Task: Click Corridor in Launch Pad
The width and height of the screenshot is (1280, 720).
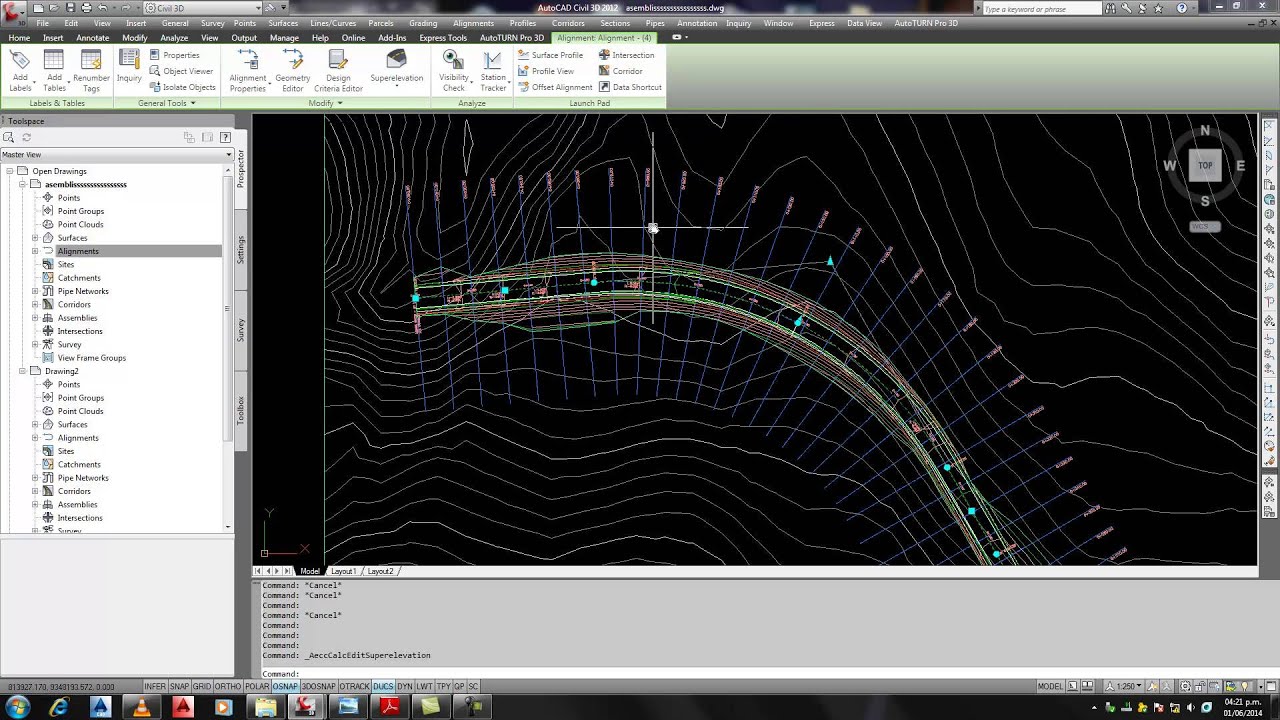Action: [620, 71]
